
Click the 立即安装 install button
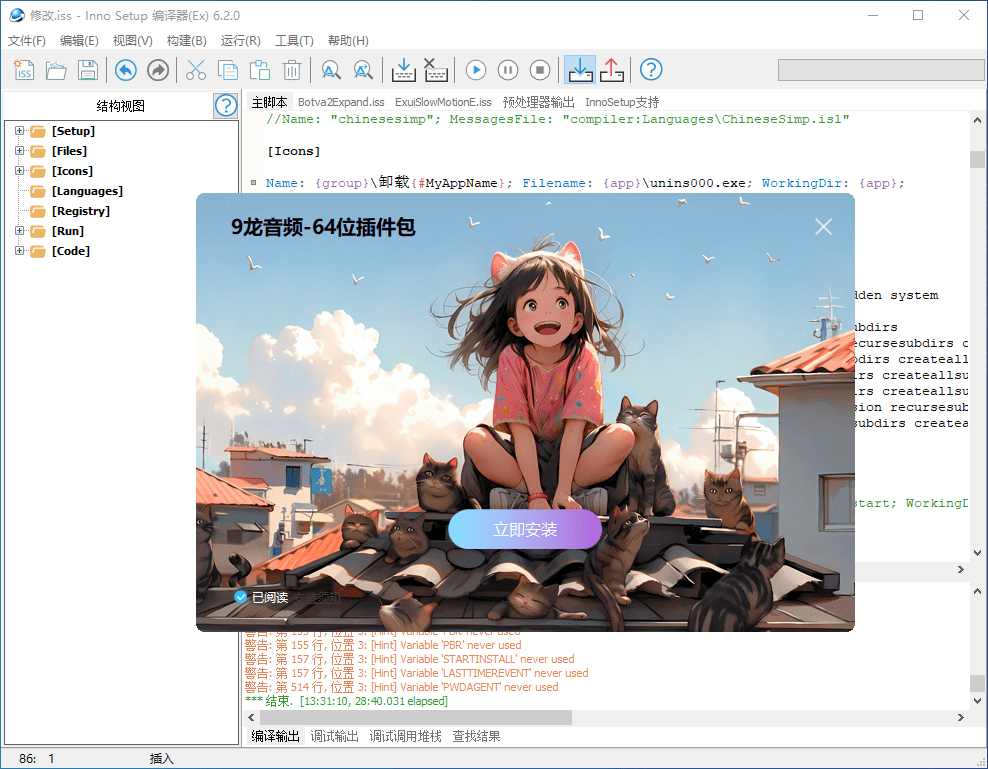525,530
